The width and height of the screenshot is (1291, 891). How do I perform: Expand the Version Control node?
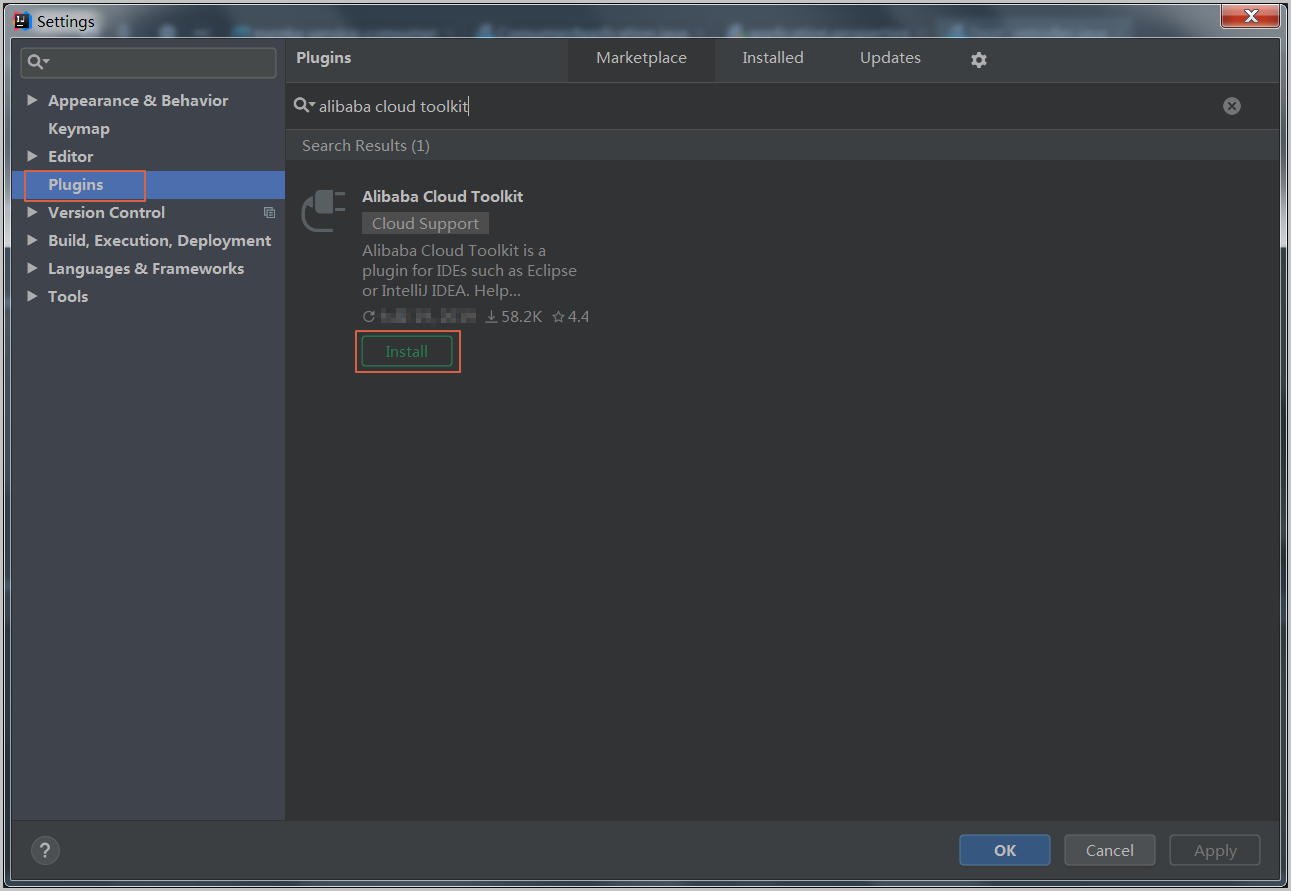pos(32,212)
